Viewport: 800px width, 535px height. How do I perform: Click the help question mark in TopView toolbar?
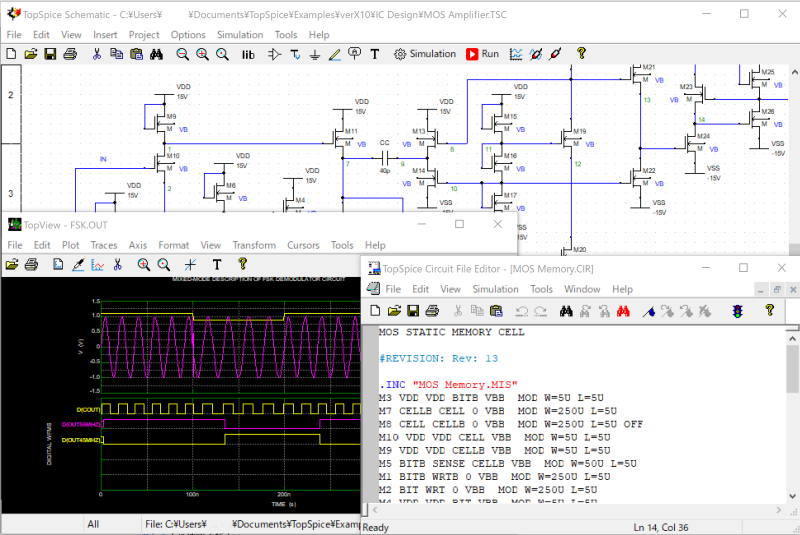click(242, 264)
